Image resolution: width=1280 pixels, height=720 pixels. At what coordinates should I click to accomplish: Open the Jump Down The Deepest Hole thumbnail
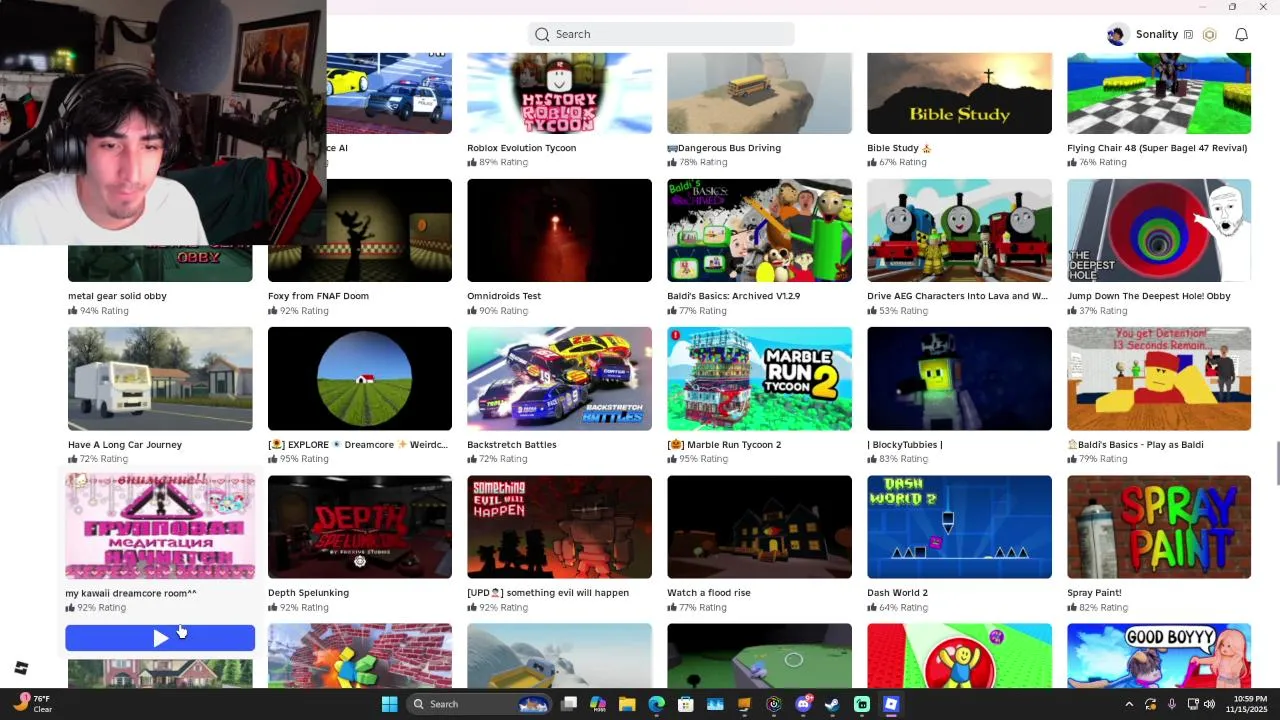coord(1159,230)
